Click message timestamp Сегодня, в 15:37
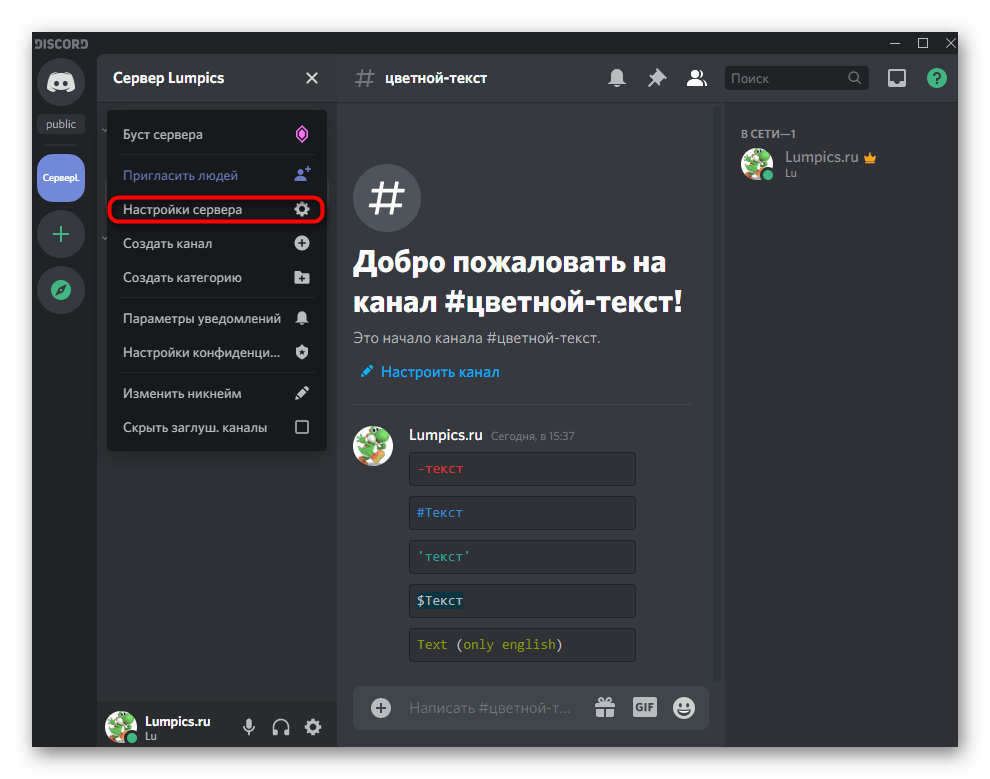Image resolution: width=990 pixels, height=779 pixels. point(532,436)
